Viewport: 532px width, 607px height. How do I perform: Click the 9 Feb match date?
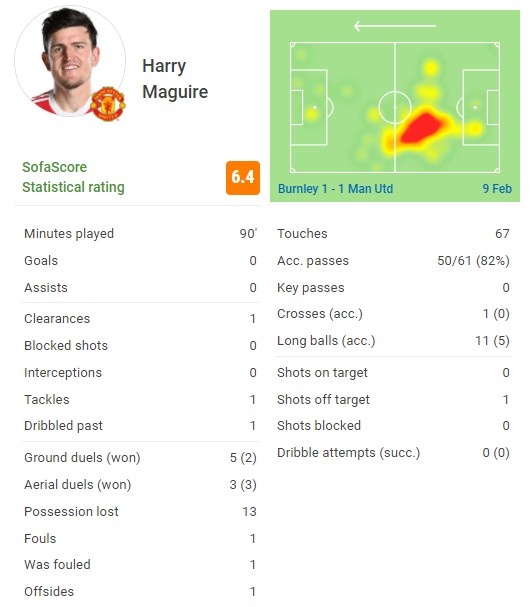click(497, 189)
